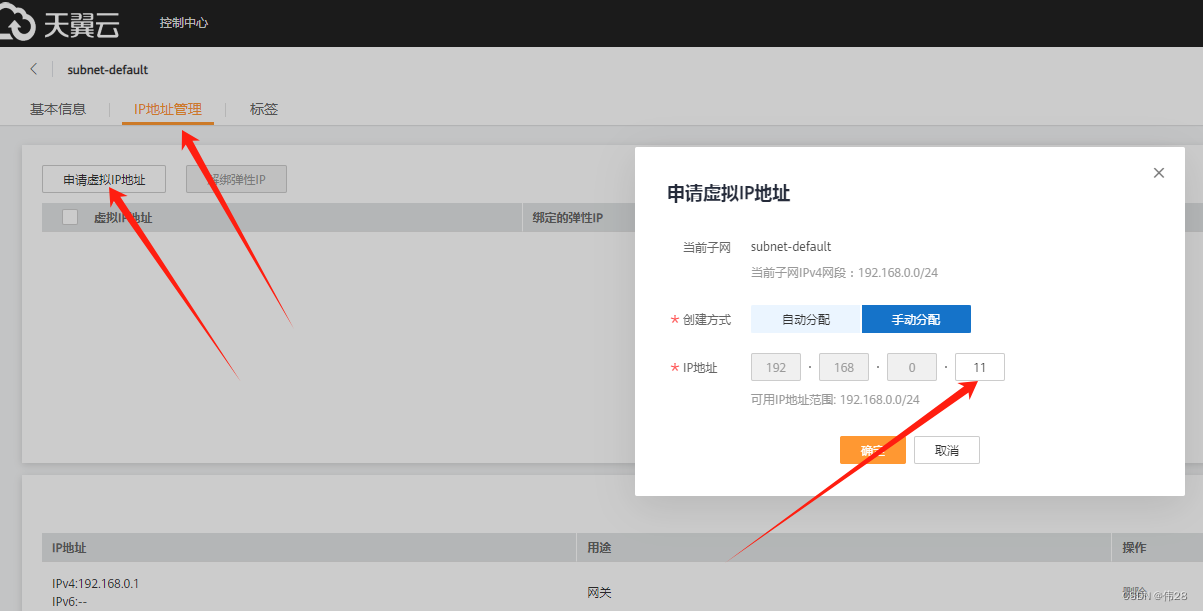This screenshot has width=1203, height=611.
Task: Click the subnet-default page title
Action: [x=106, y=68]
